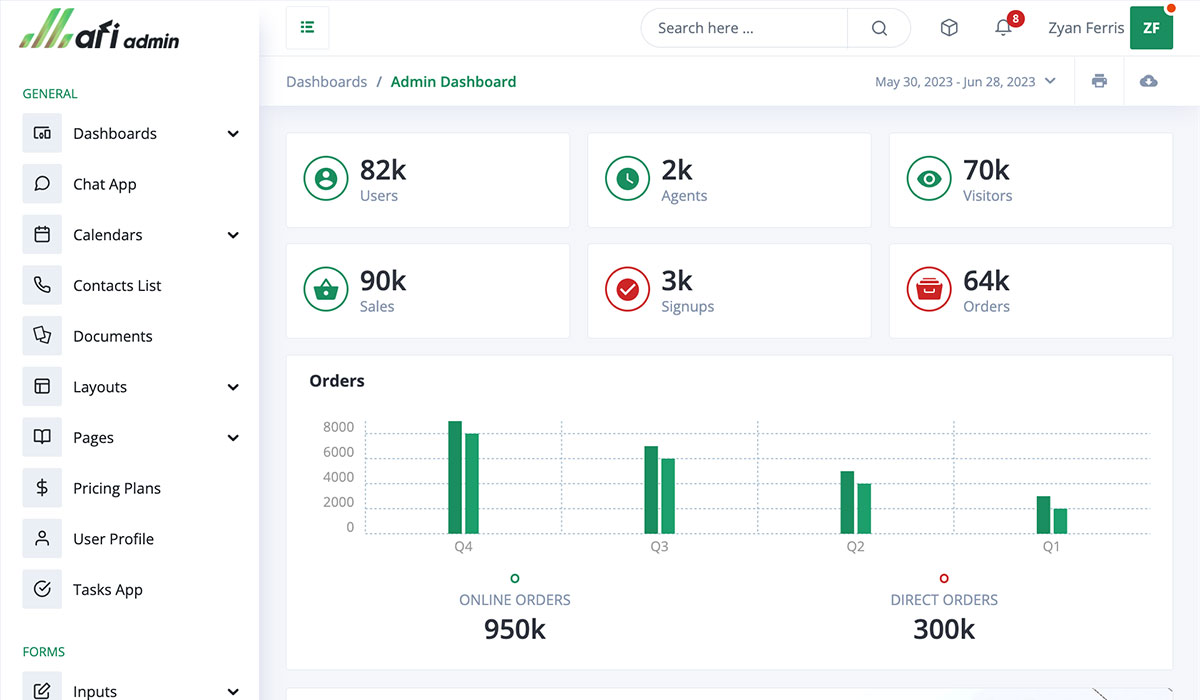Click in the Search here field
The height and width of the screenshot is (700, 1200).
coord(745,28)
